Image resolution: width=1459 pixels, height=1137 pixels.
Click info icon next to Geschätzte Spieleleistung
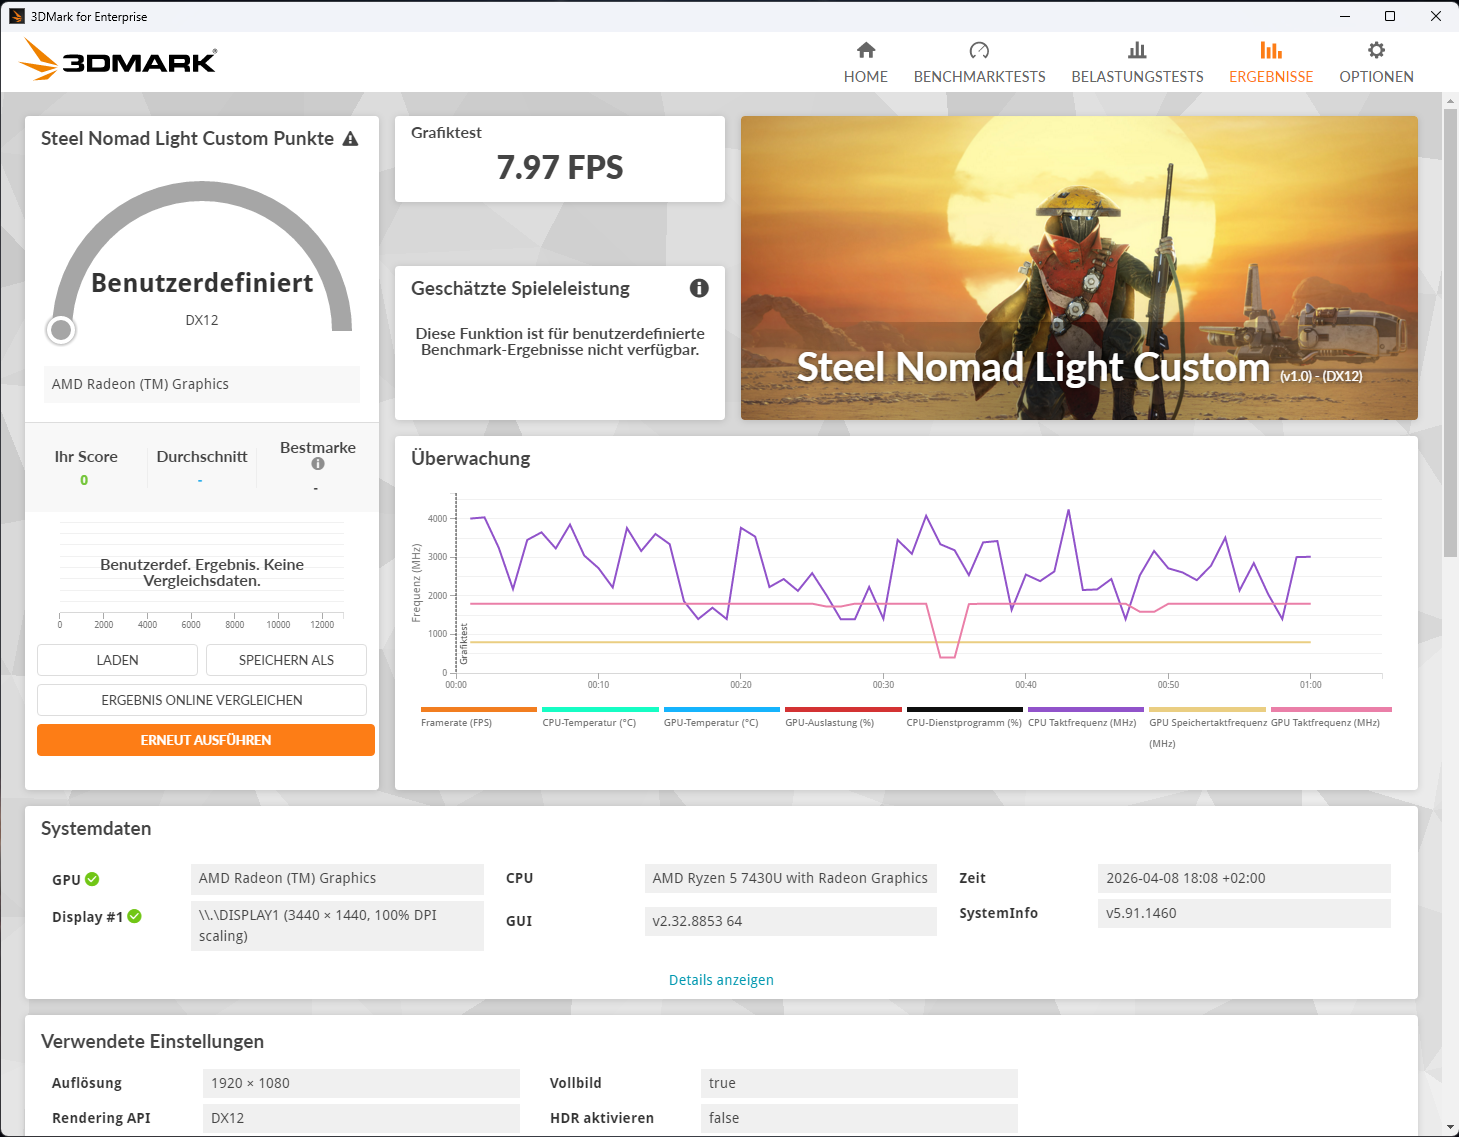(x=699, y=288)
